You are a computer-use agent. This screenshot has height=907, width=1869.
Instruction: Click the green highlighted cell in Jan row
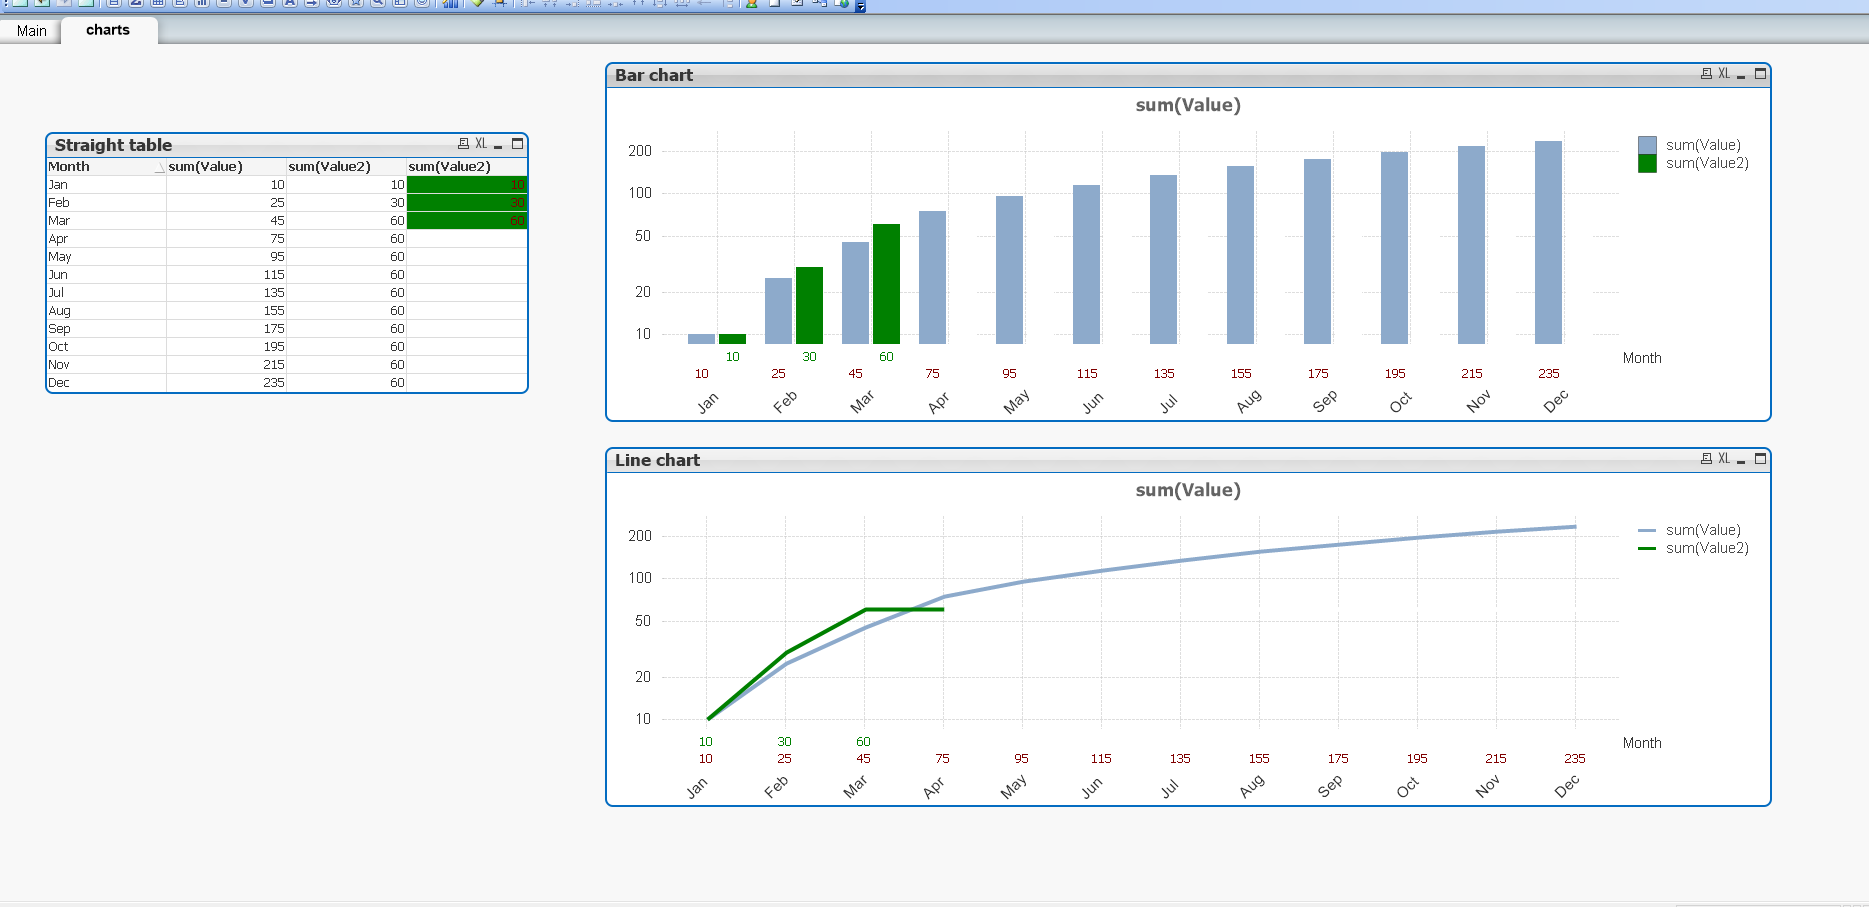click(x=466, y=185)
